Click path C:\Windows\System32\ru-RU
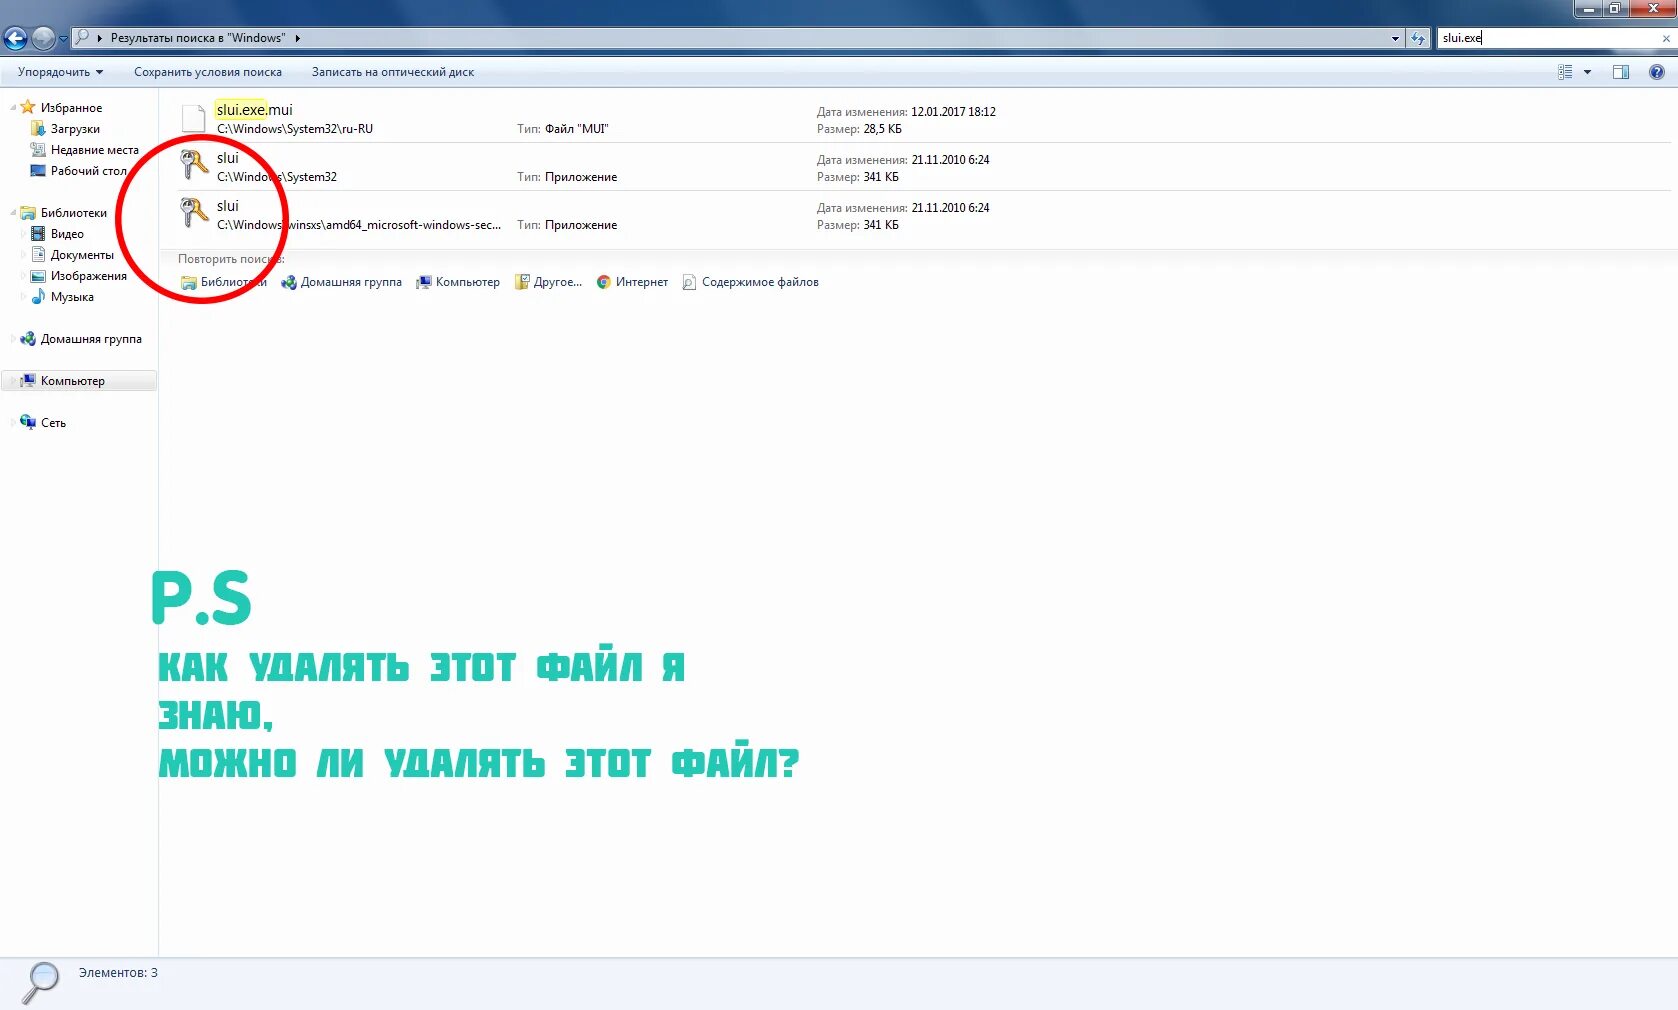The image size is (1678, 1010). (x=295, y=129)
